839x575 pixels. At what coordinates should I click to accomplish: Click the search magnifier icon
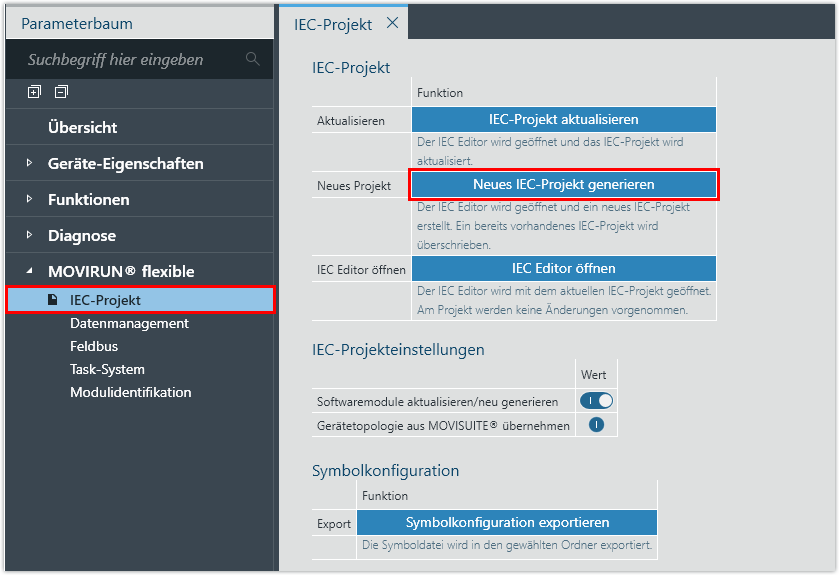pyautogui.click(x=253, y=60)
